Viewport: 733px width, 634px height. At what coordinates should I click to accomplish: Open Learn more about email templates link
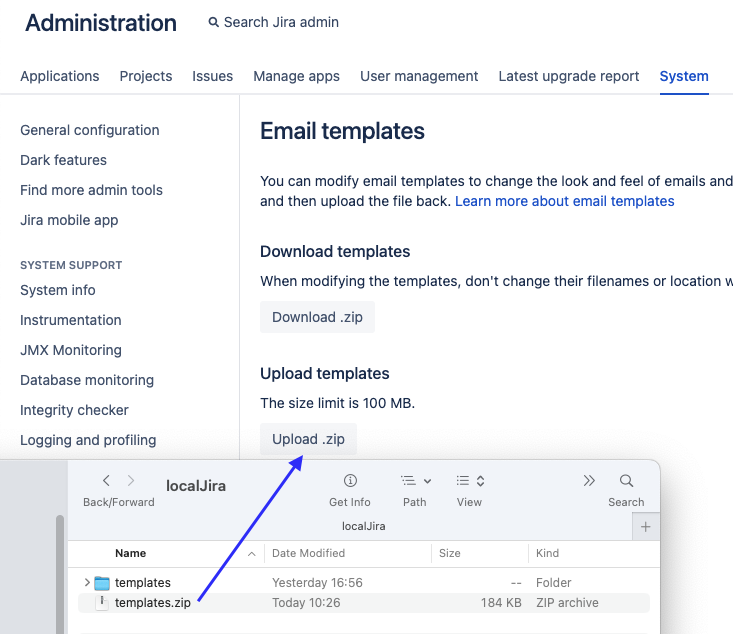pyautogui.click(x=565, y=201)
